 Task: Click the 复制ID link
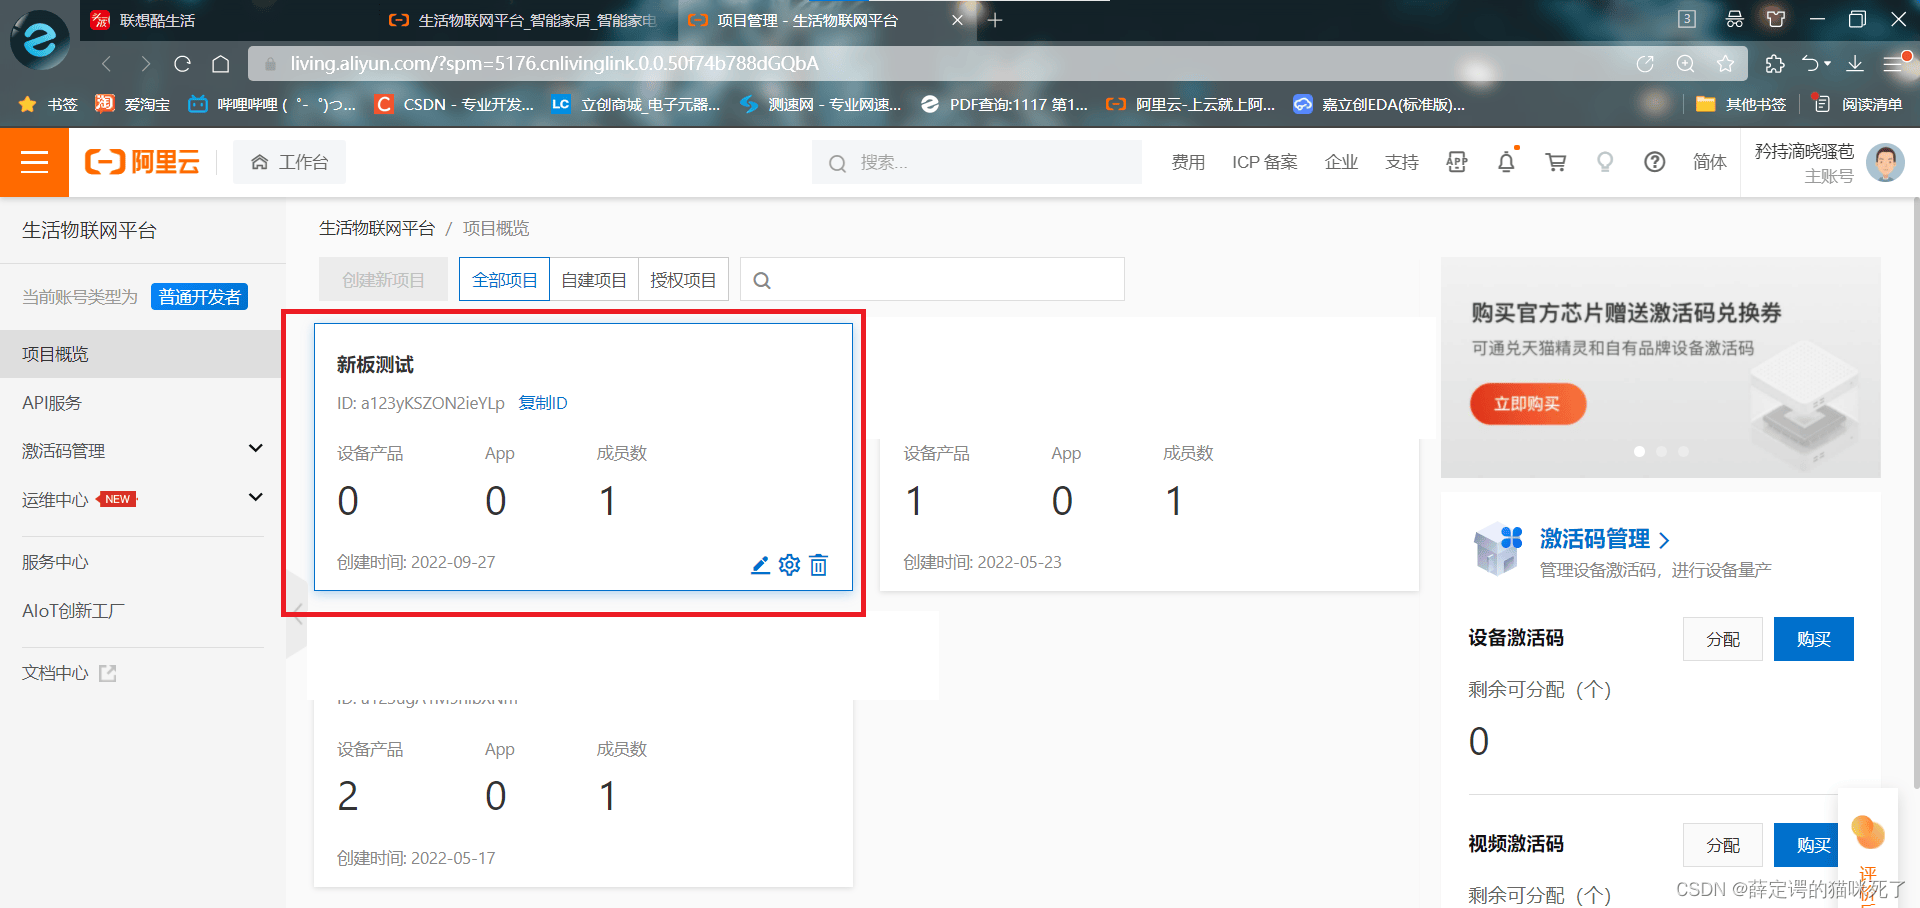pos(543,403)
